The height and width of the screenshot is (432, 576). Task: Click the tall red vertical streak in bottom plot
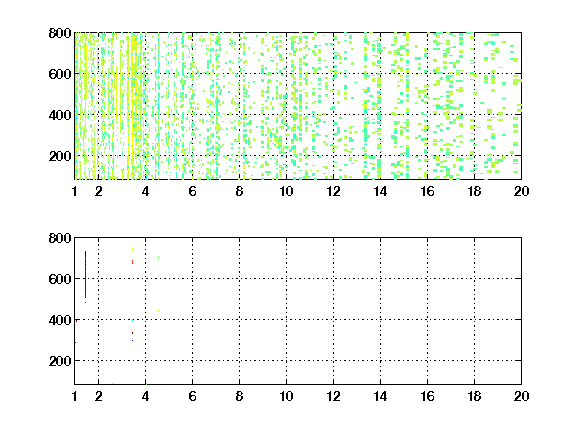[x=85, y=274]
